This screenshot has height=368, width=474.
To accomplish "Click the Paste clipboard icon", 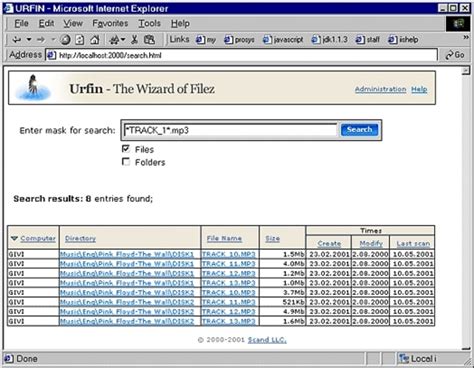I will click(x=149, y=40).
